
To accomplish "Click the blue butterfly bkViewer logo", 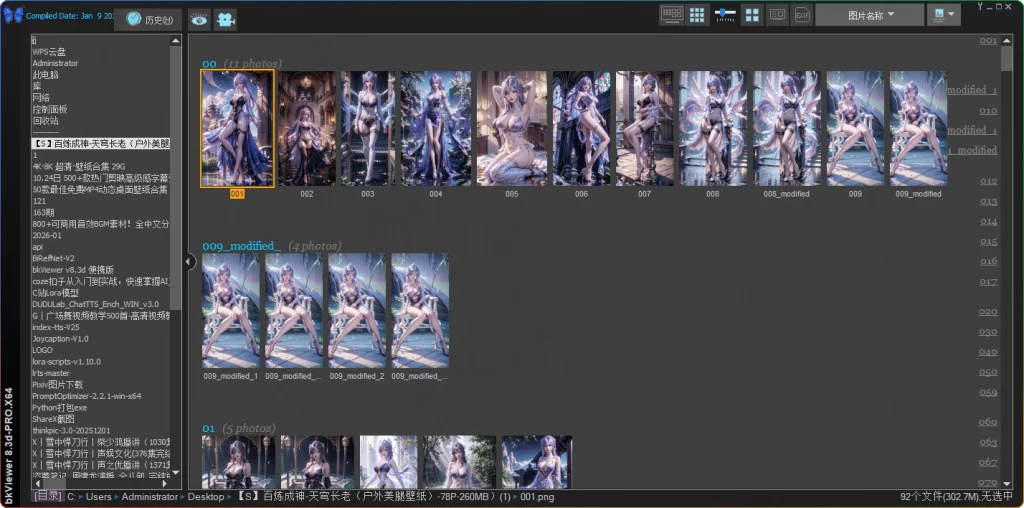I will (x=13, y=15).
